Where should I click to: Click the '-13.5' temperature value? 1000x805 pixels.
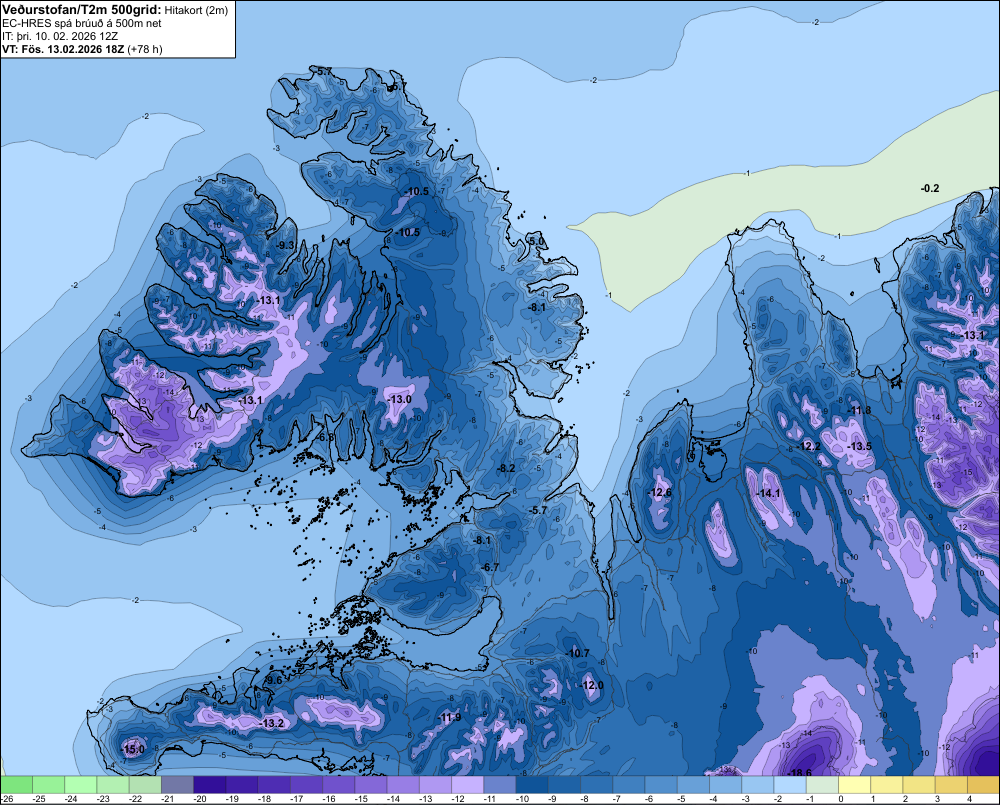pyautogui.click(x=859, y=446)
